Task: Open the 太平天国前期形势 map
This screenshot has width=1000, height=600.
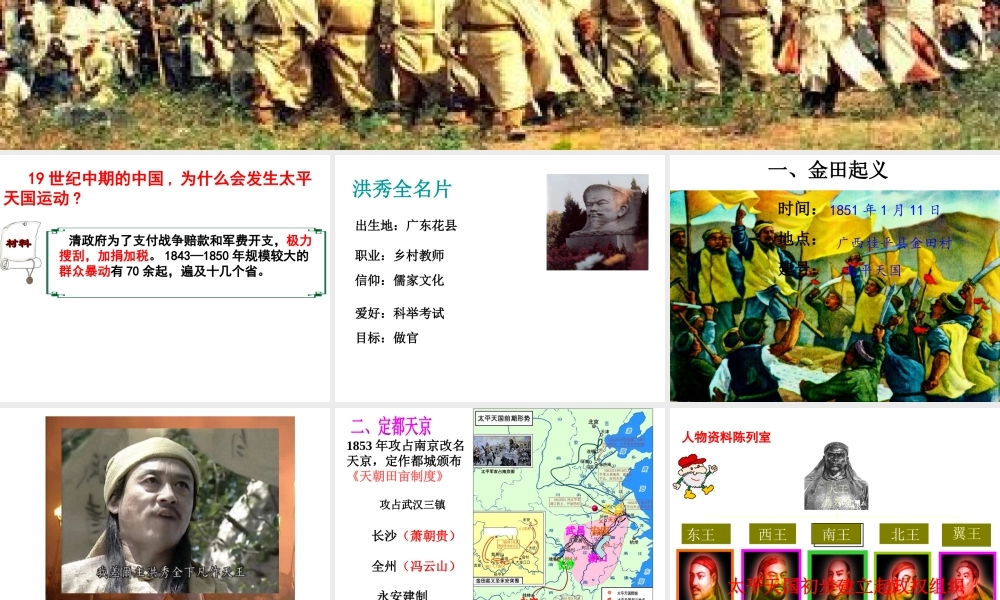Action: [x=563, y=504]
